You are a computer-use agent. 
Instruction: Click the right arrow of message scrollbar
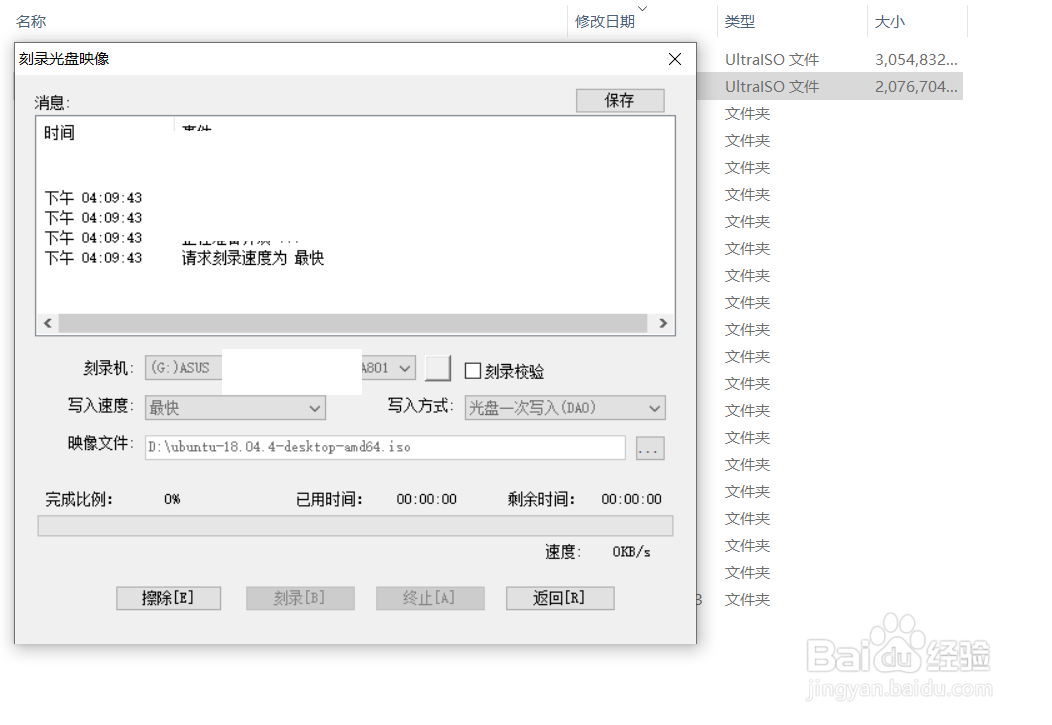[x=663, y=323]
